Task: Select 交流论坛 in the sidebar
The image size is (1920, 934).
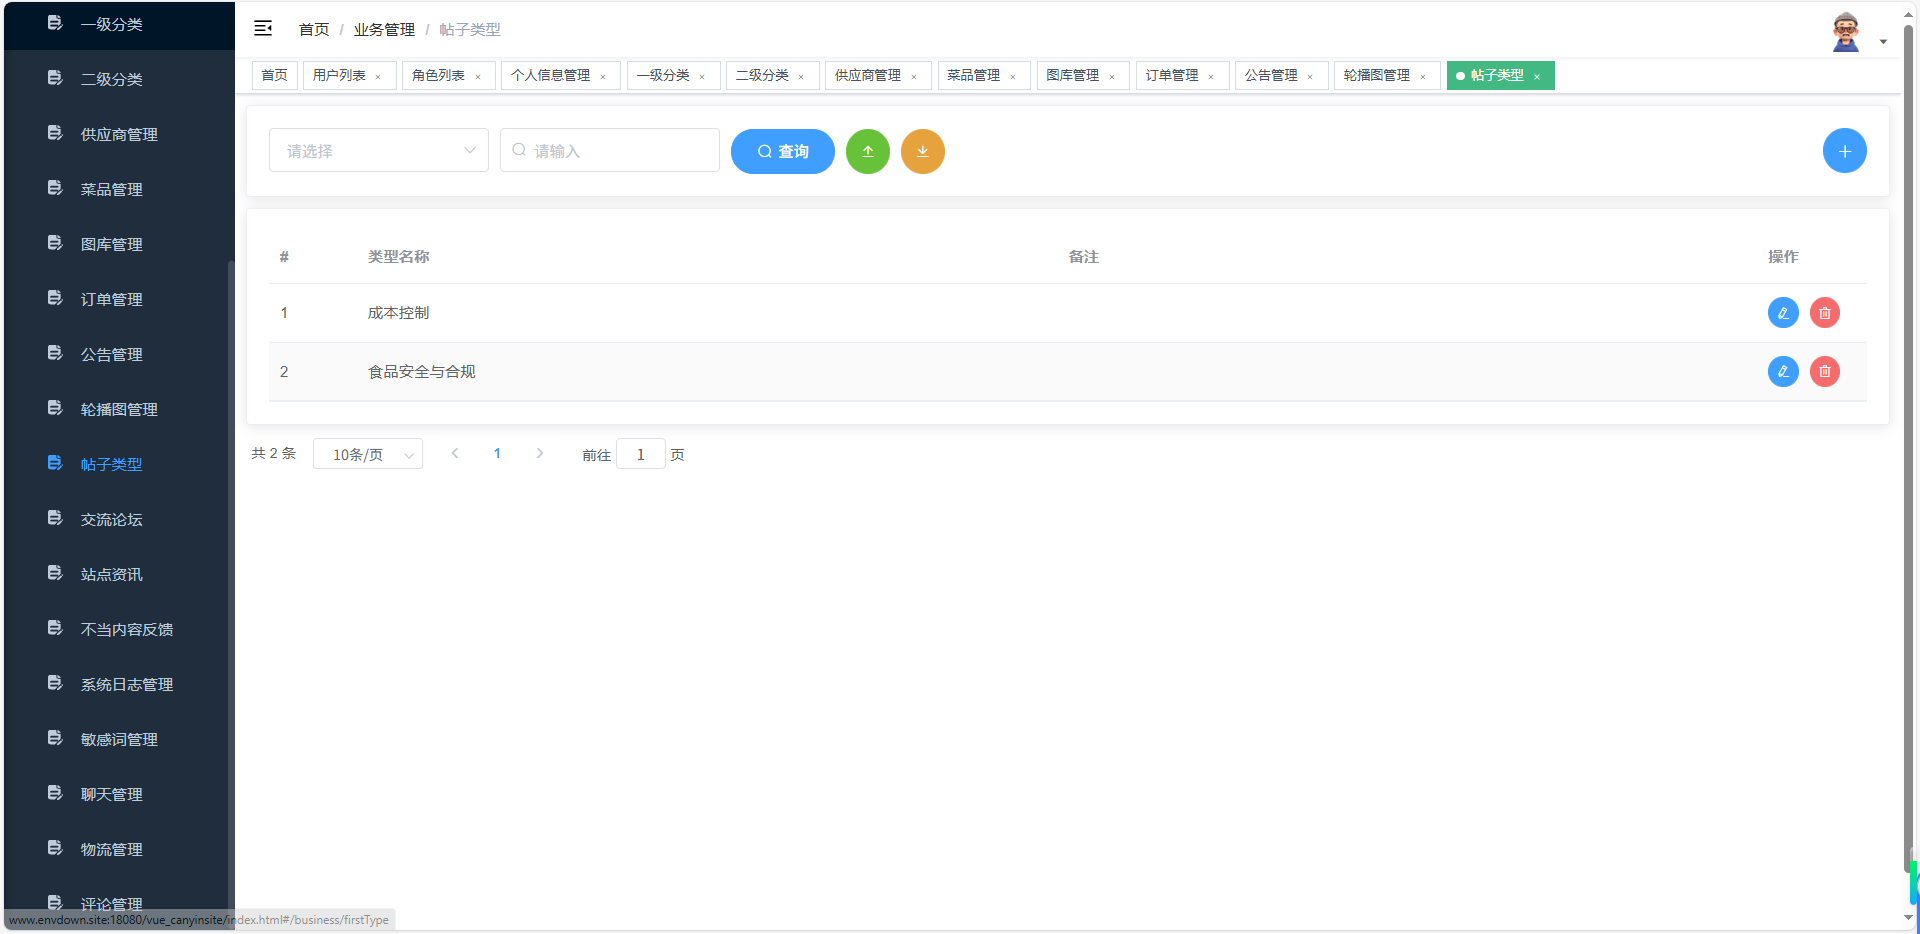Action: point(111,518)
